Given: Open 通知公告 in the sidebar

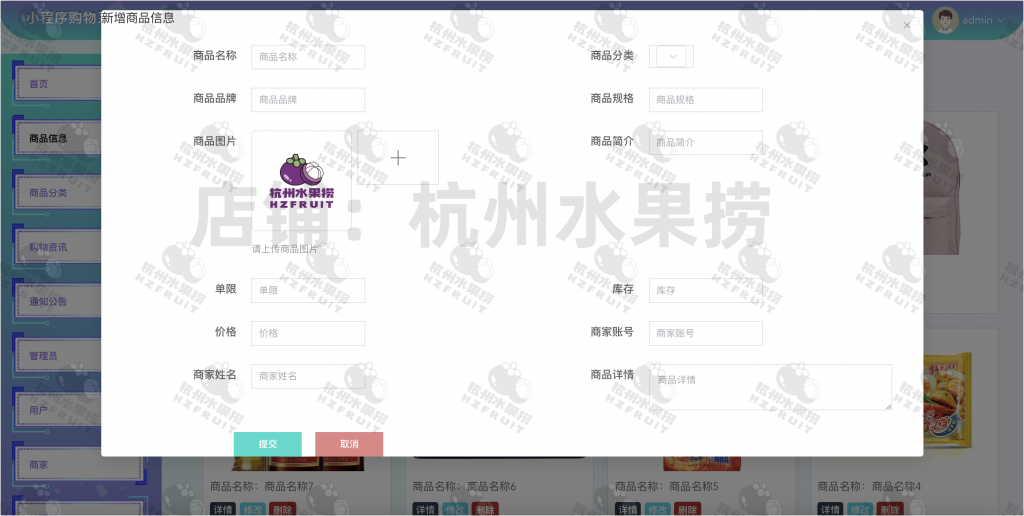Looking at the screenshot, I should (59, 301).
